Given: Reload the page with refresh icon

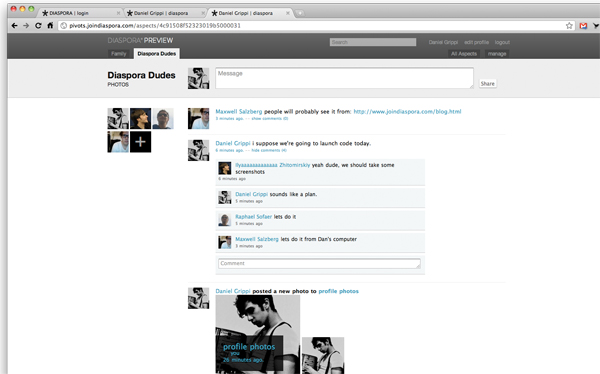Looking at the screenshot, I should coord(38,26).
